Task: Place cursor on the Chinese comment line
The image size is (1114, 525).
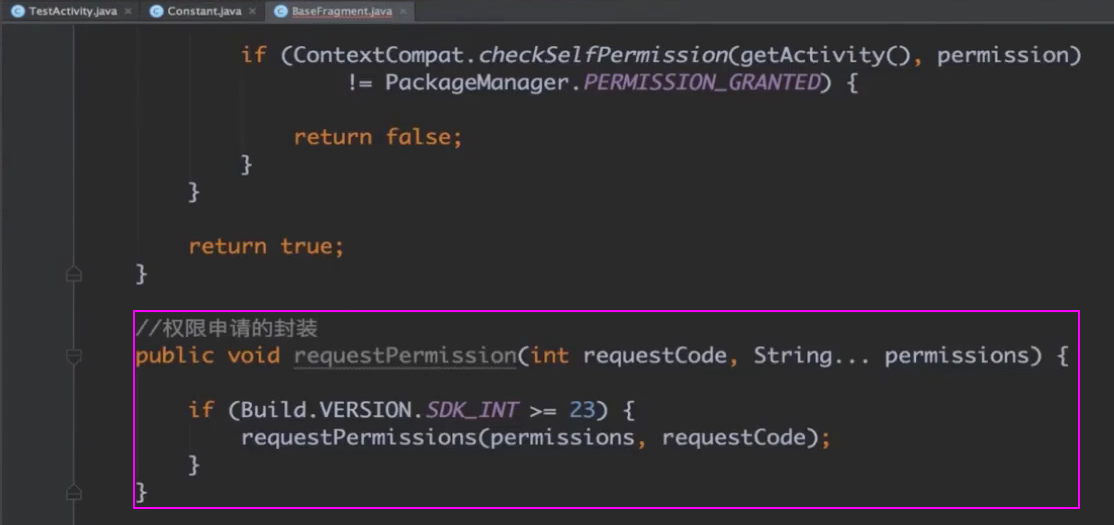Action: (227, 328)
